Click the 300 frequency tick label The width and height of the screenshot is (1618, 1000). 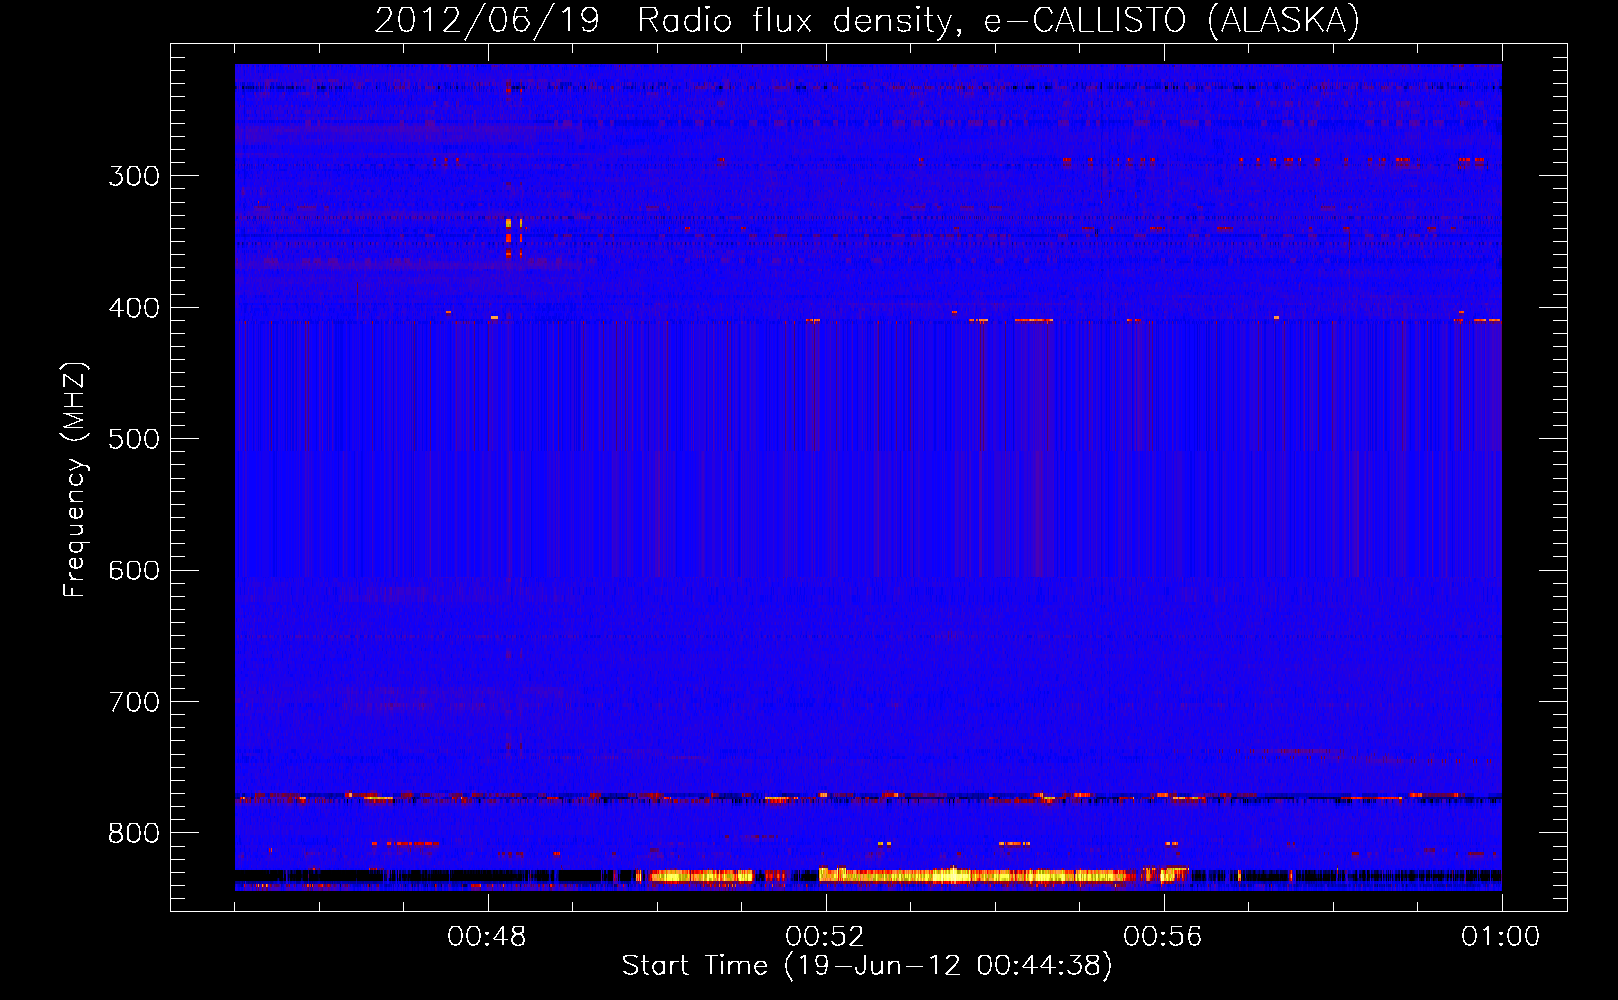134,176
